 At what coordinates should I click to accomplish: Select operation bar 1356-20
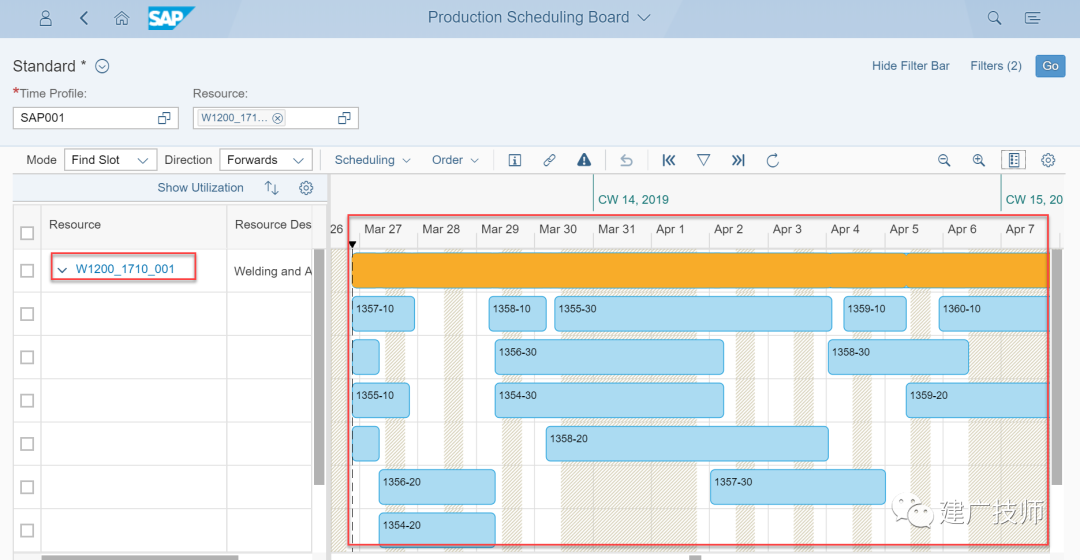coord(437,487)
